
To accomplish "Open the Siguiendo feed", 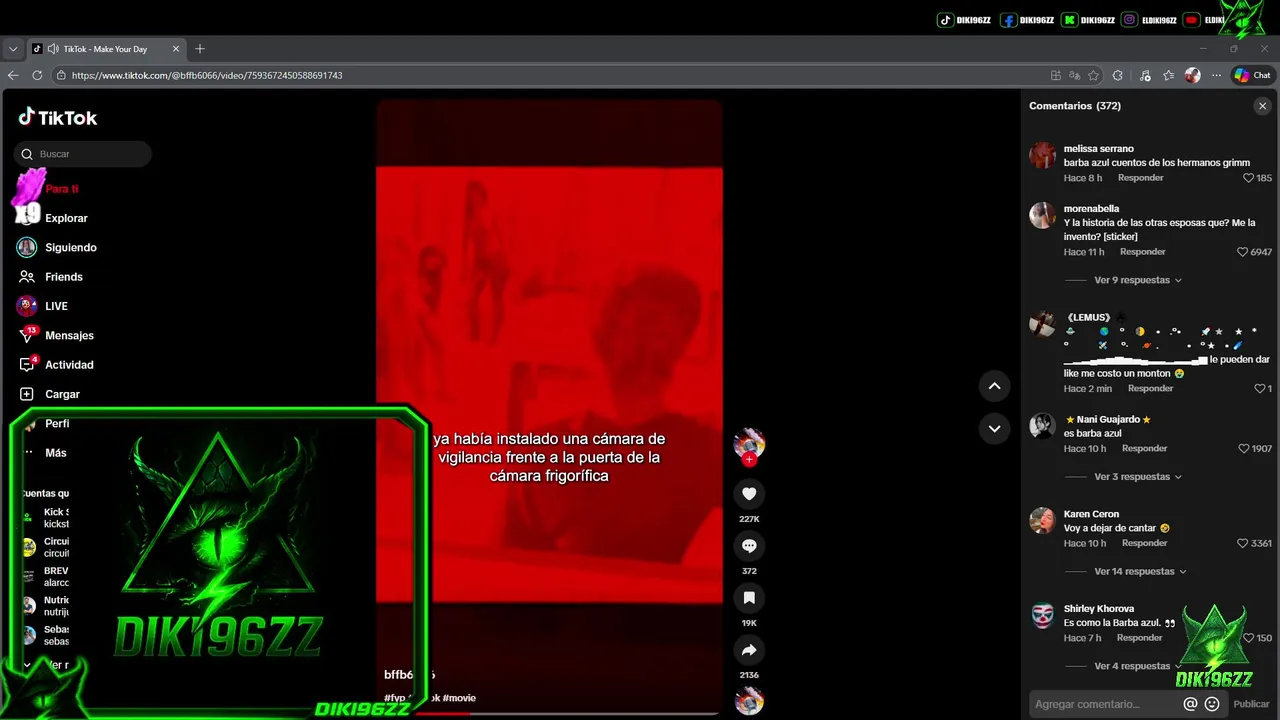I will coord(70,247).
